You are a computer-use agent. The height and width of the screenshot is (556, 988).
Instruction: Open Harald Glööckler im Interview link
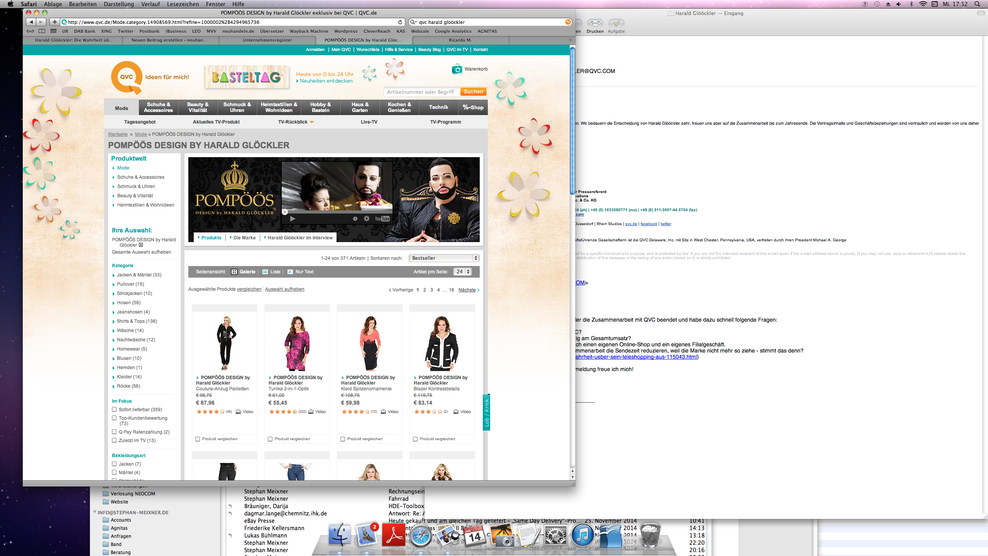(x=300, y=238)
